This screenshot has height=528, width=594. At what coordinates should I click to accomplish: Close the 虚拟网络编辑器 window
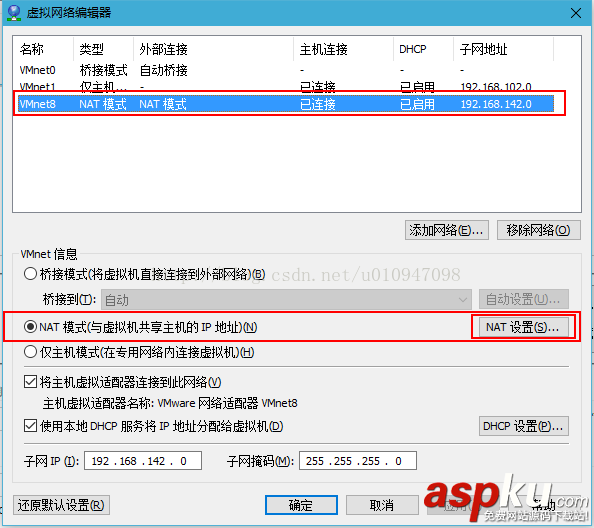click(575, 13)
